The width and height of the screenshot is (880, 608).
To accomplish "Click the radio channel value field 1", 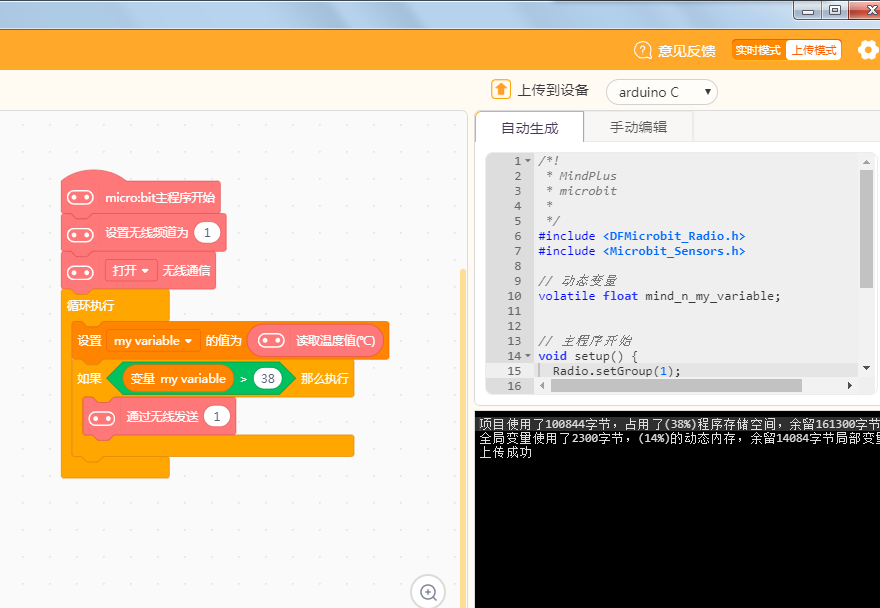I will coord(207,232).
